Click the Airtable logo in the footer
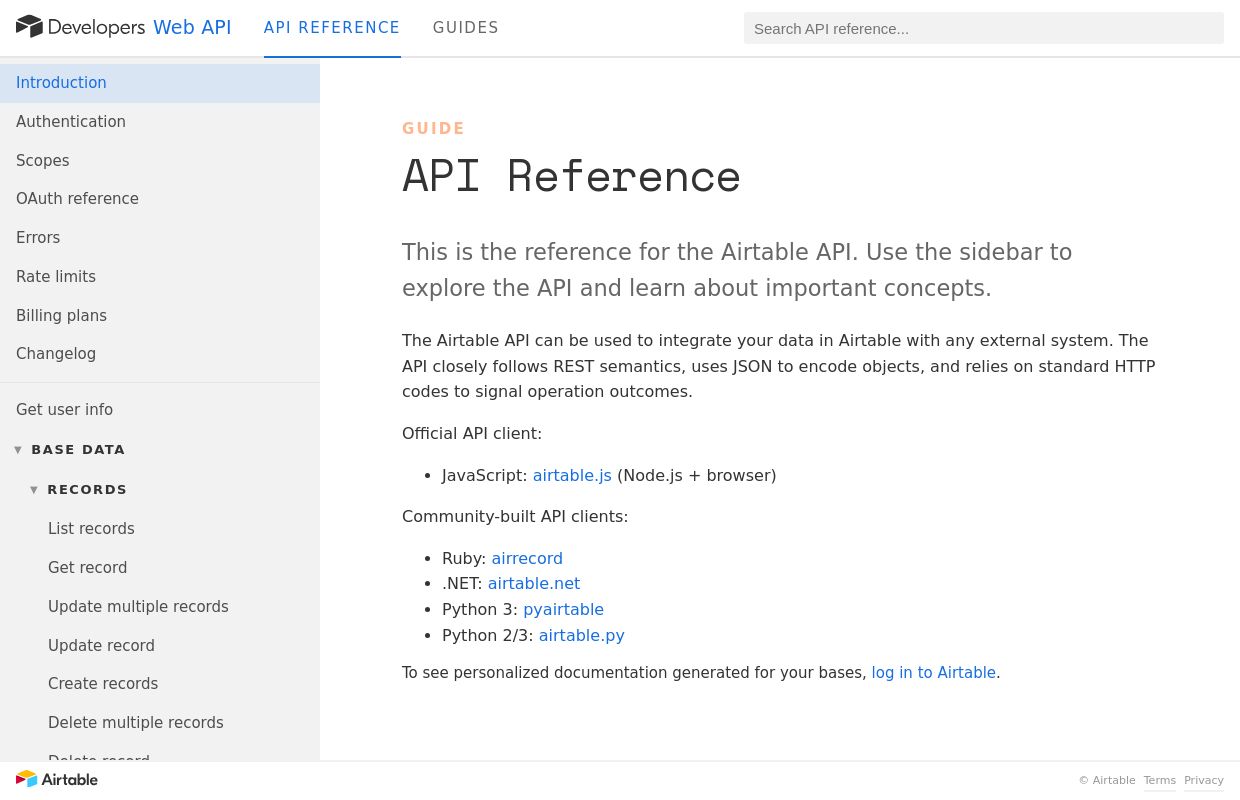 click(x=57, y=779)
